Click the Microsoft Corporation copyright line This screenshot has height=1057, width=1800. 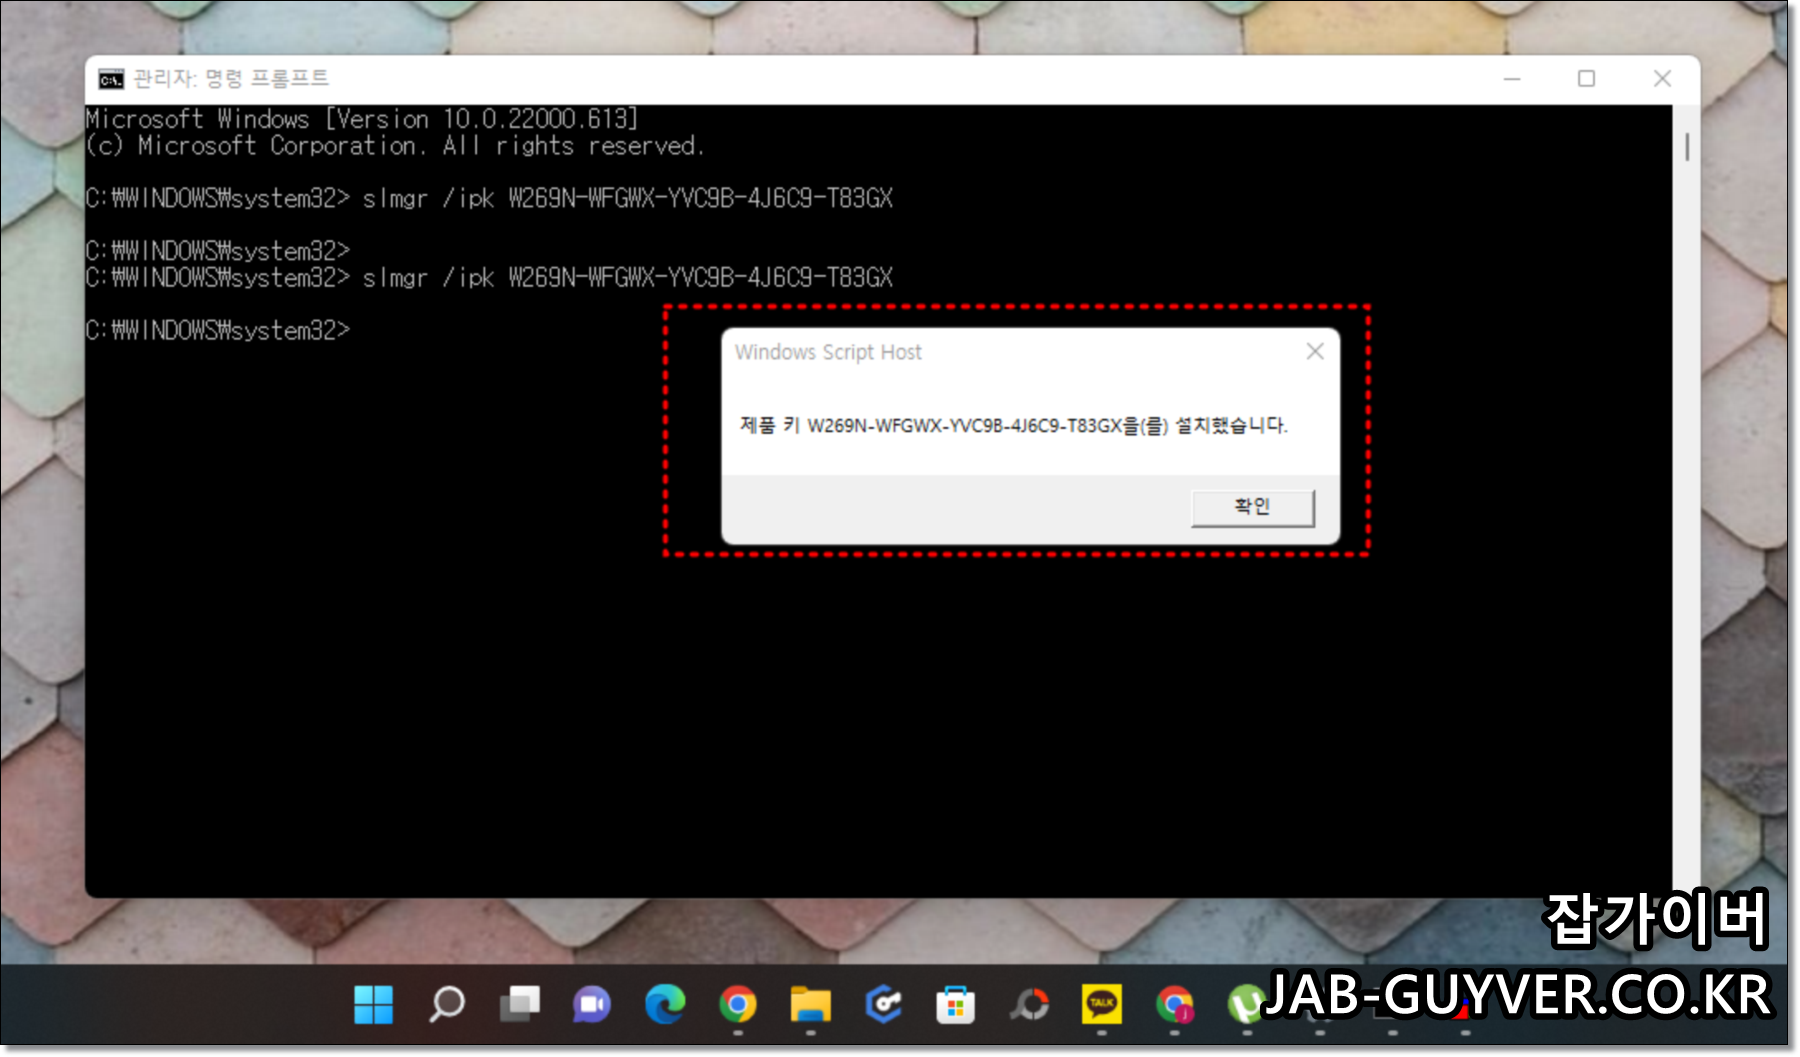point(395,146)
